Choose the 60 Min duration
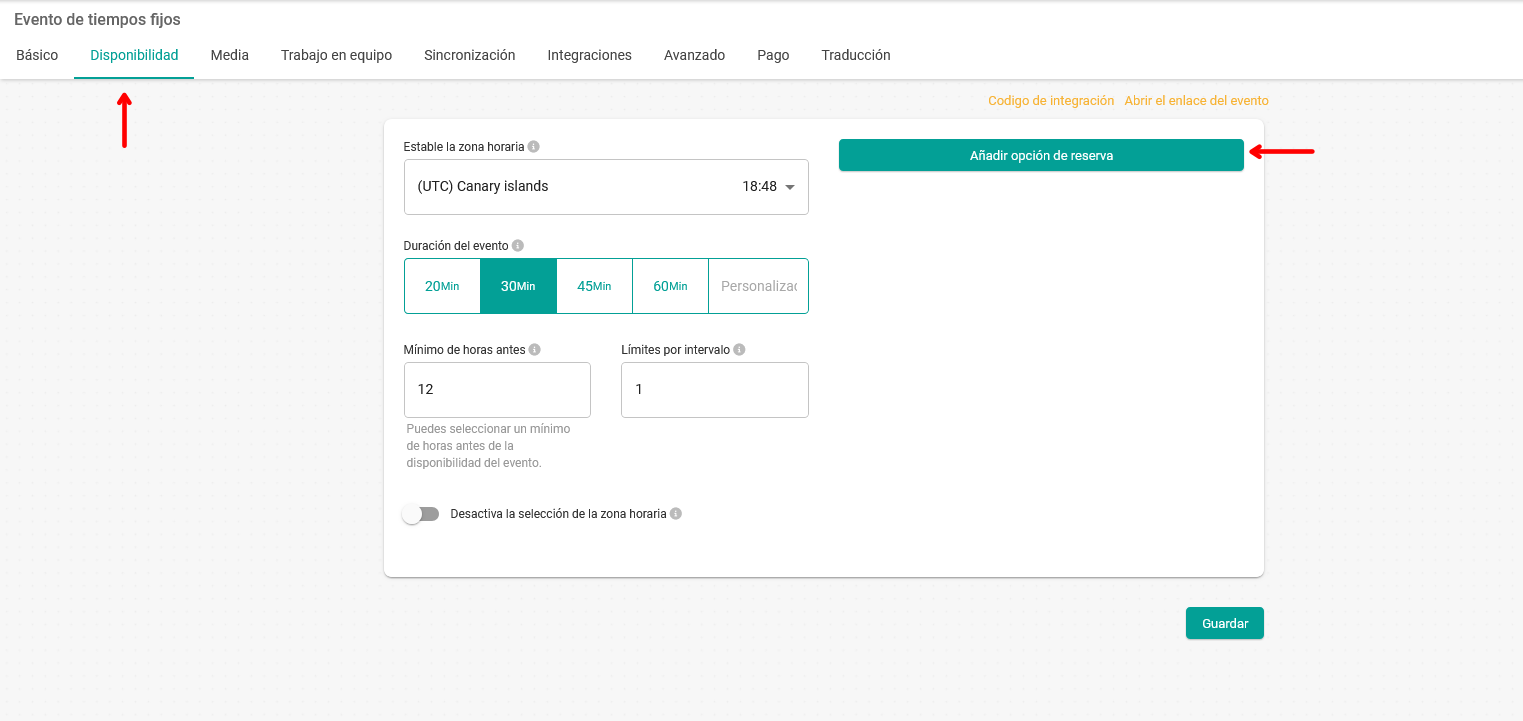Screen dimensions: 1523x721 (670, 286)
